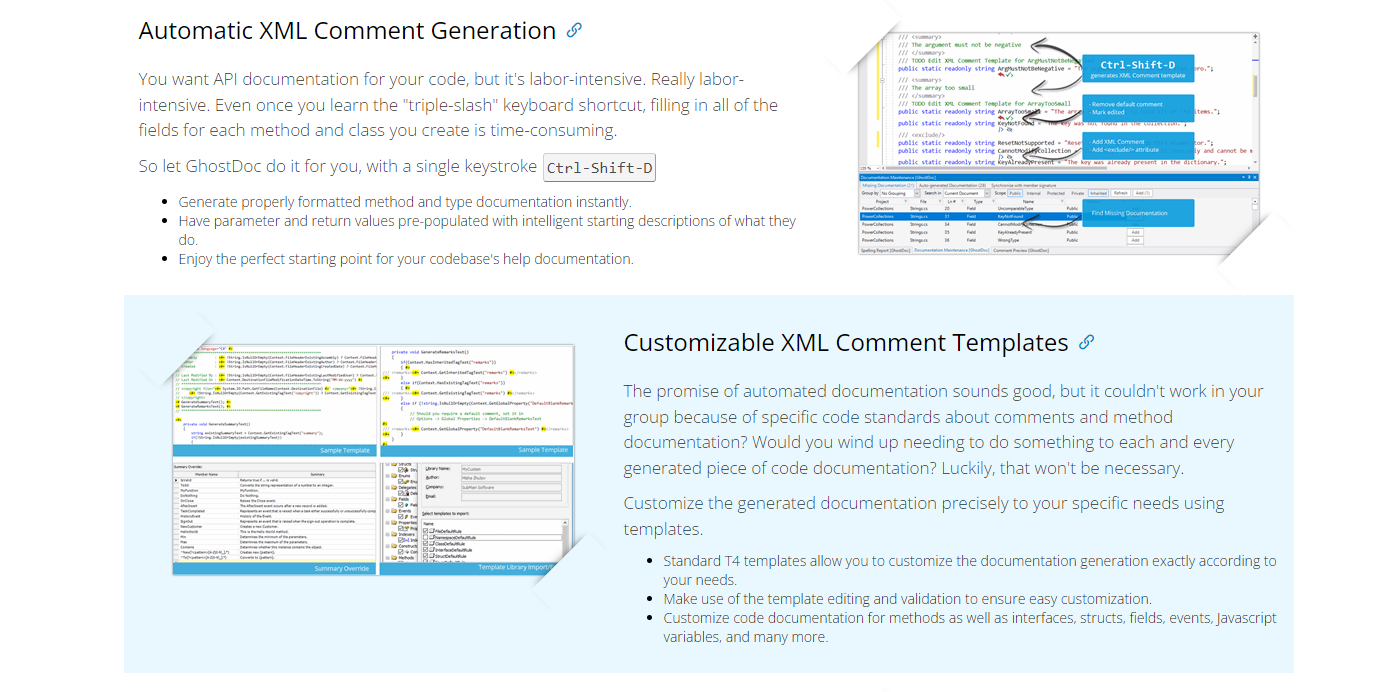Screen dimensions: 1388x692
Task: Click the anchor link icon beside Automatic XML Comment Generation
Action: click(574, 31)
